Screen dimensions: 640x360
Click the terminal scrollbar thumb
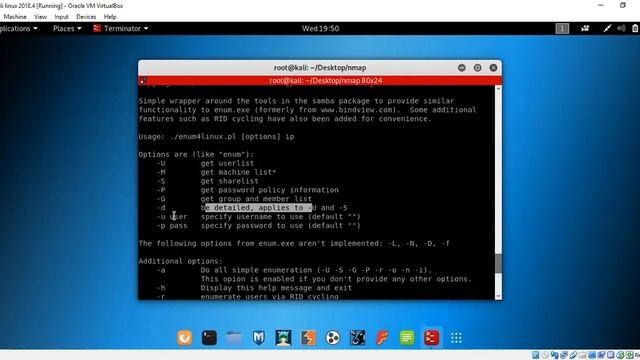(498, 263)
